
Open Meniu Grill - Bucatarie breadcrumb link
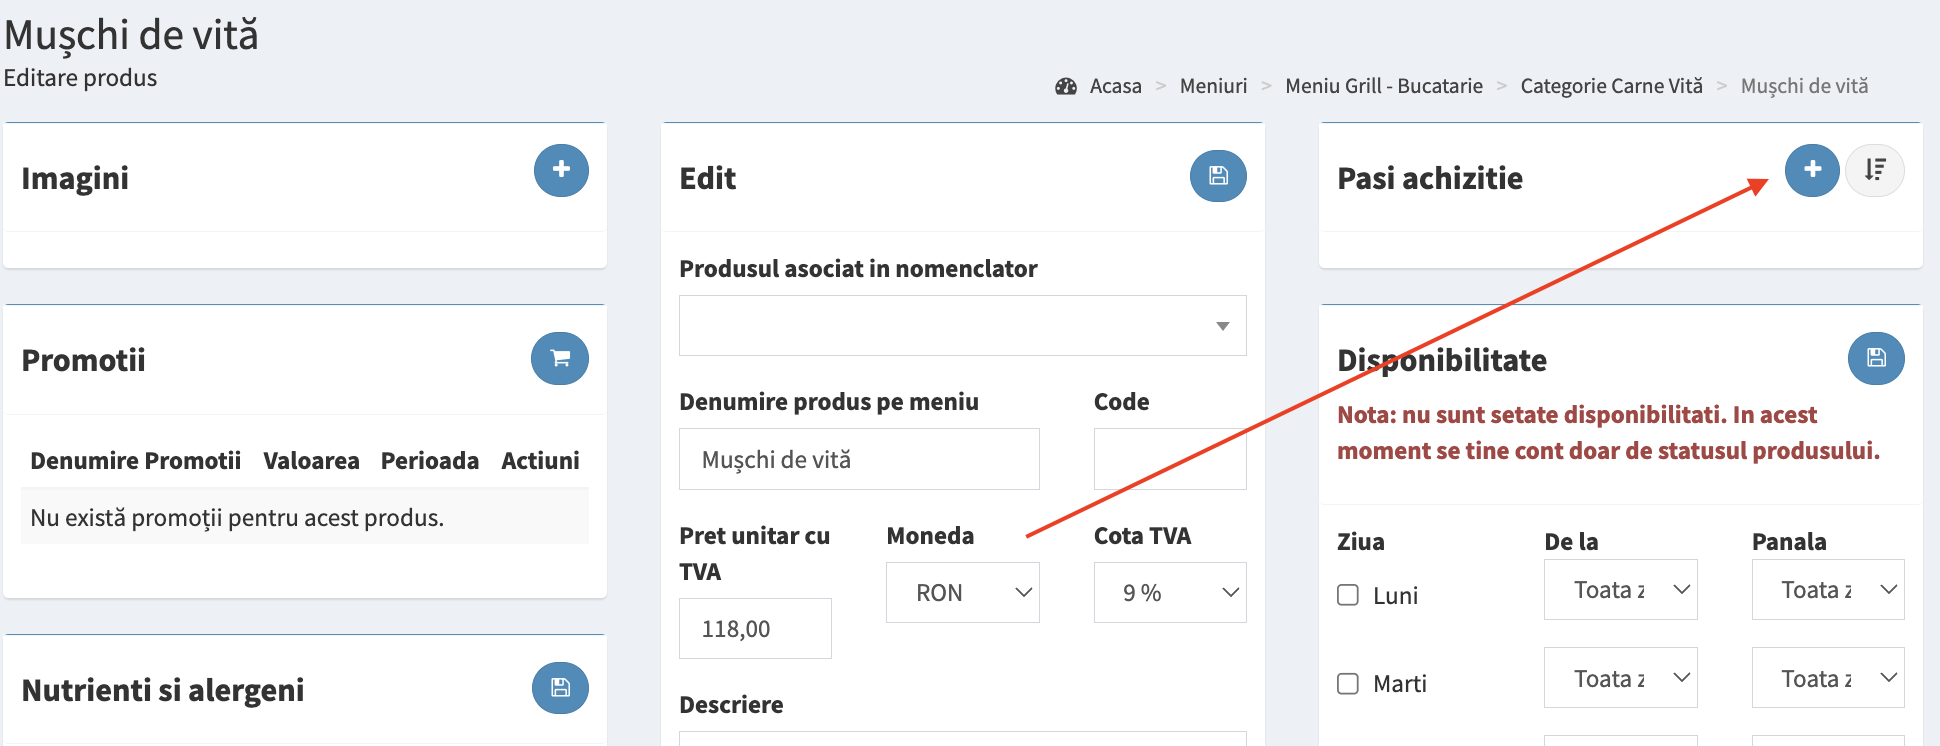tap(1383, 86)
